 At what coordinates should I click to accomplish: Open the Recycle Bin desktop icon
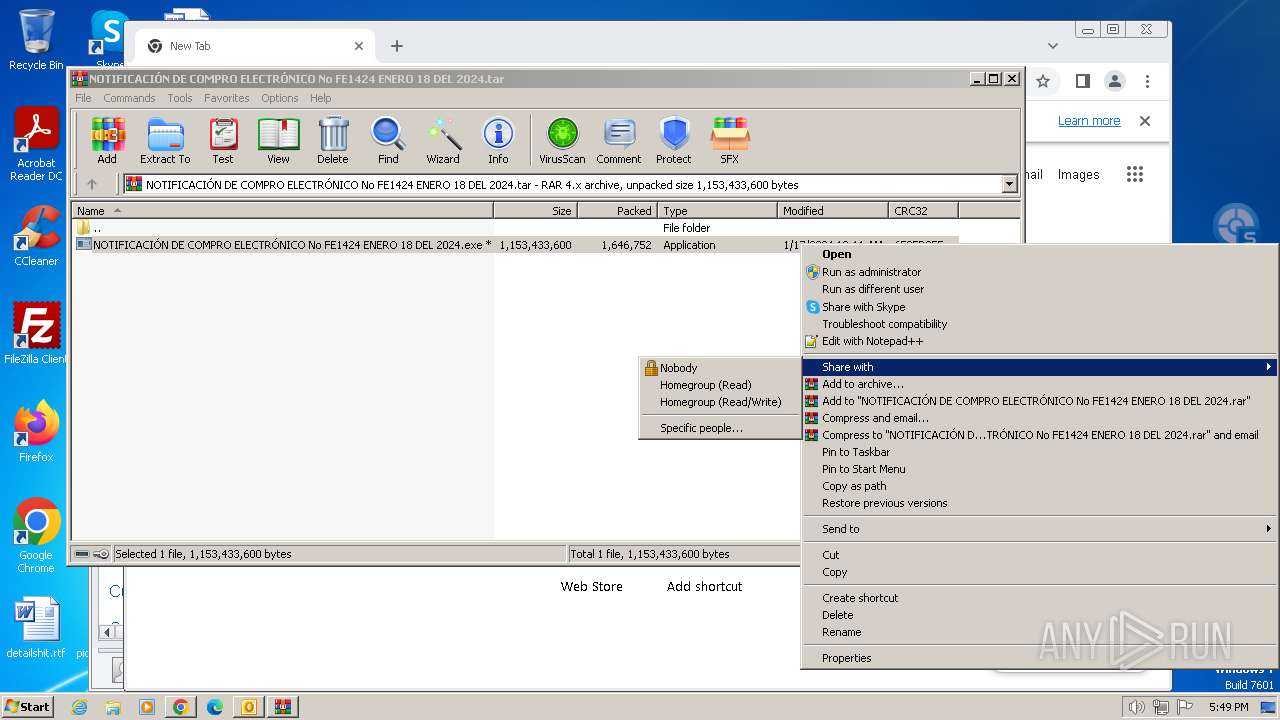click(36, 40)
